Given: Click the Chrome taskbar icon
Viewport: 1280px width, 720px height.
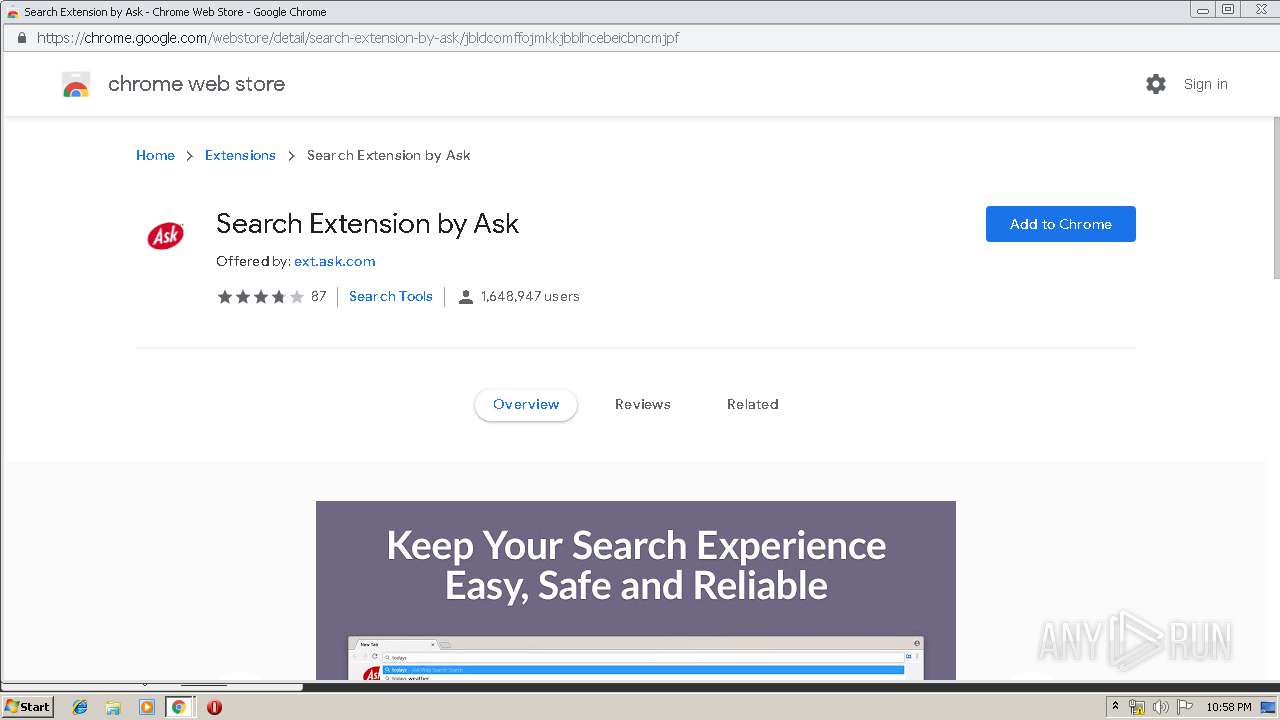Looking at the screenshot, I should [179, 707].
